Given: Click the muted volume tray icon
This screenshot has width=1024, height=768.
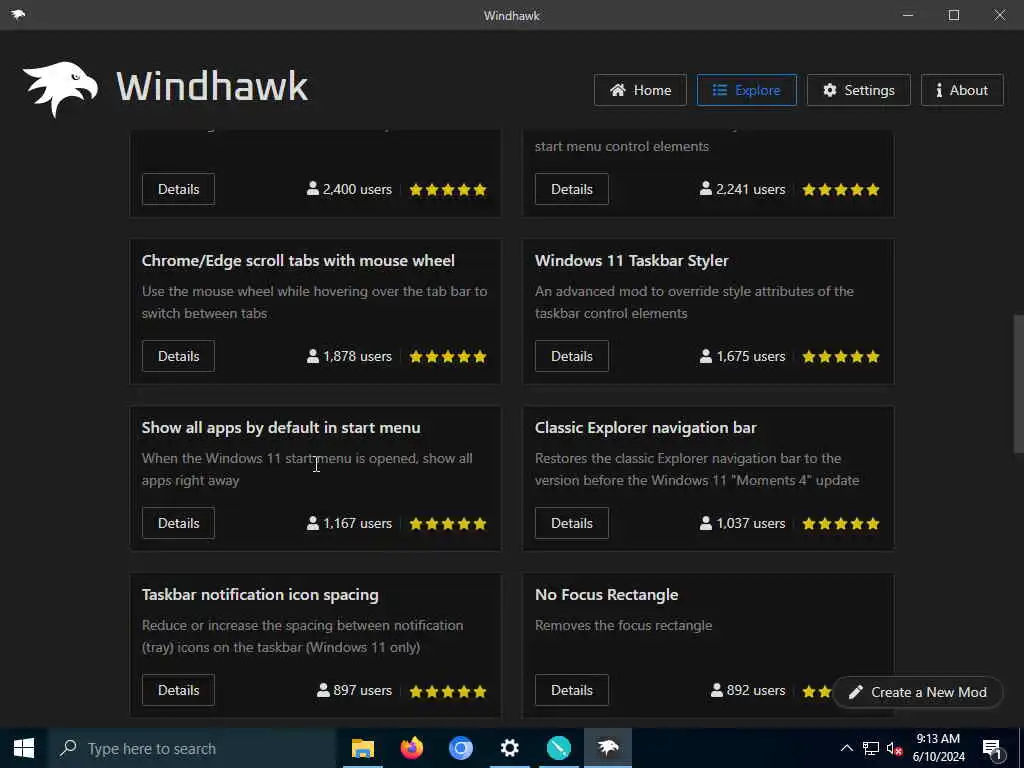Looking at the screenshot, I should click(894, 748).
